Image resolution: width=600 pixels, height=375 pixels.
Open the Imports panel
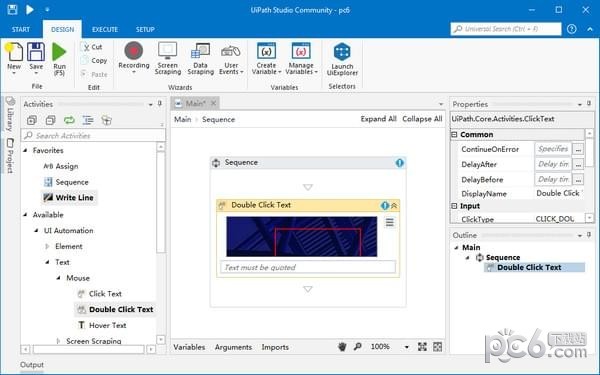[275, 347]
